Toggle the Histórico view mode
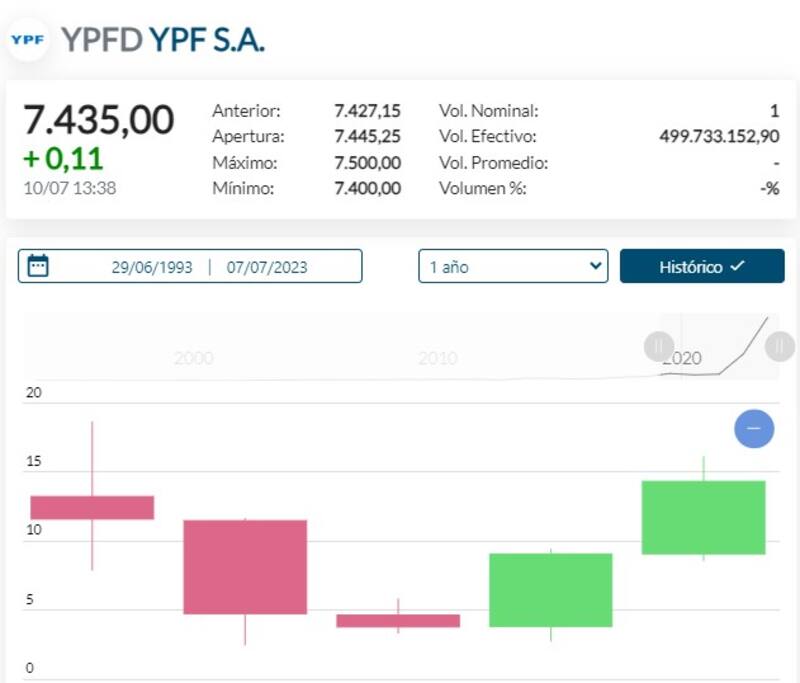800x683 pixels. (702, 266)
